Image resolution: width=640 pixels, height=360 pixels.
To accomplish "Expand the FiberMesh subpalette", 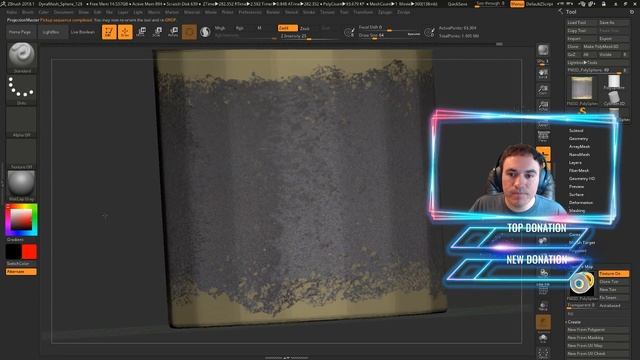I will [x=579, y=171].
